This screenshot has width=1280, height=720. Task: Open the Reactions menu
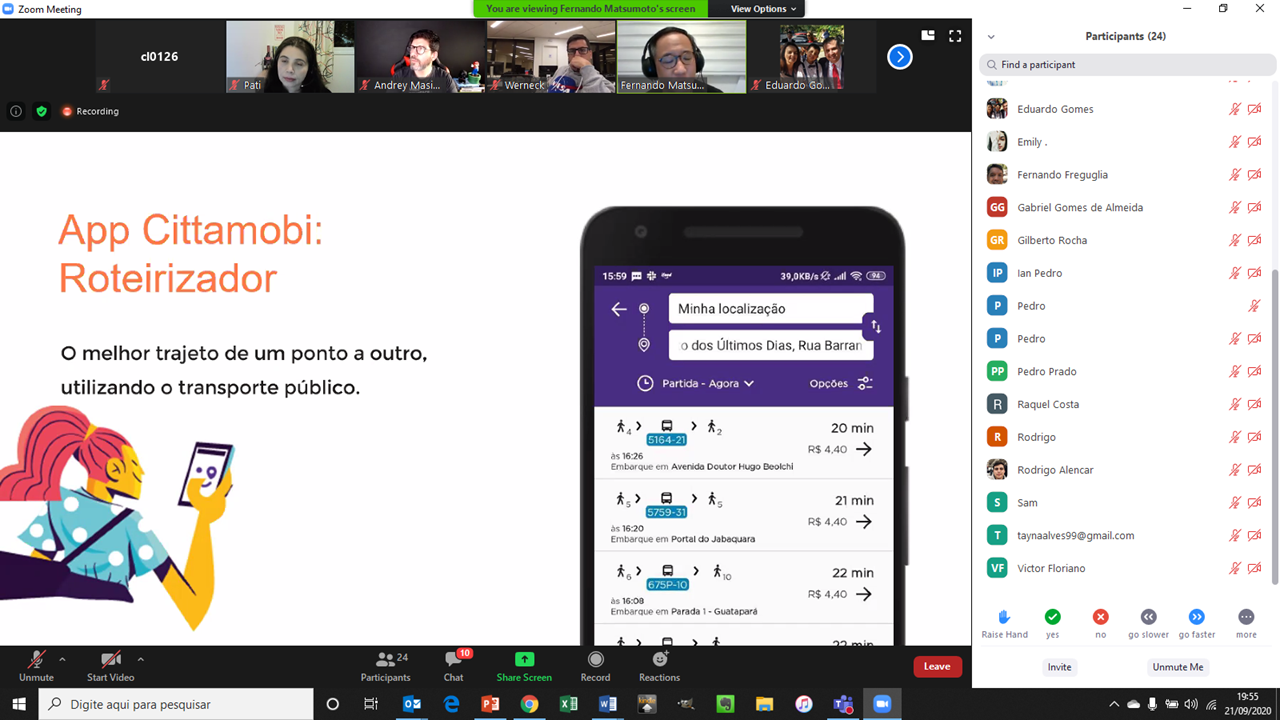pyautogui.click(x=659, y=665)
